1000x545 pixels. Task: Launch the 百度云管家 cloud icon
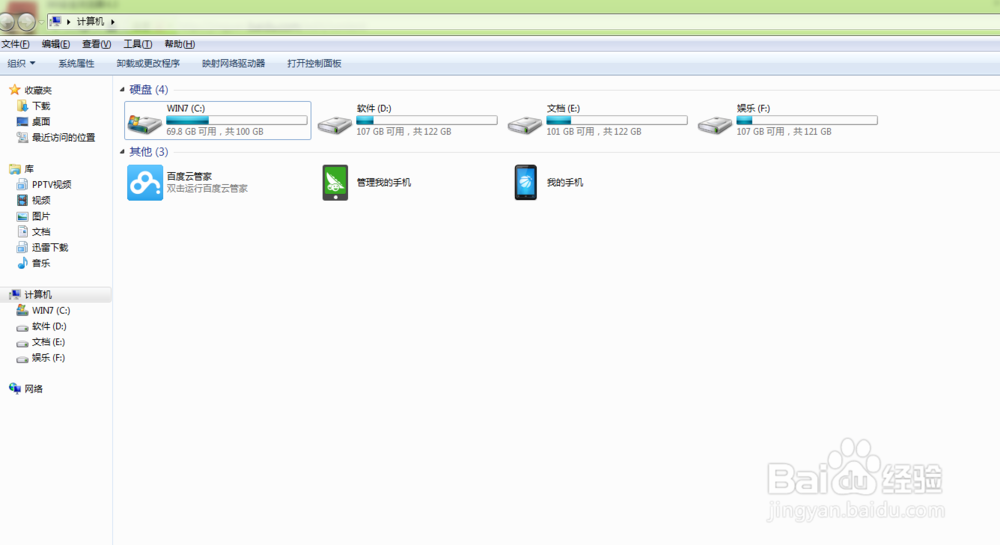145,182
